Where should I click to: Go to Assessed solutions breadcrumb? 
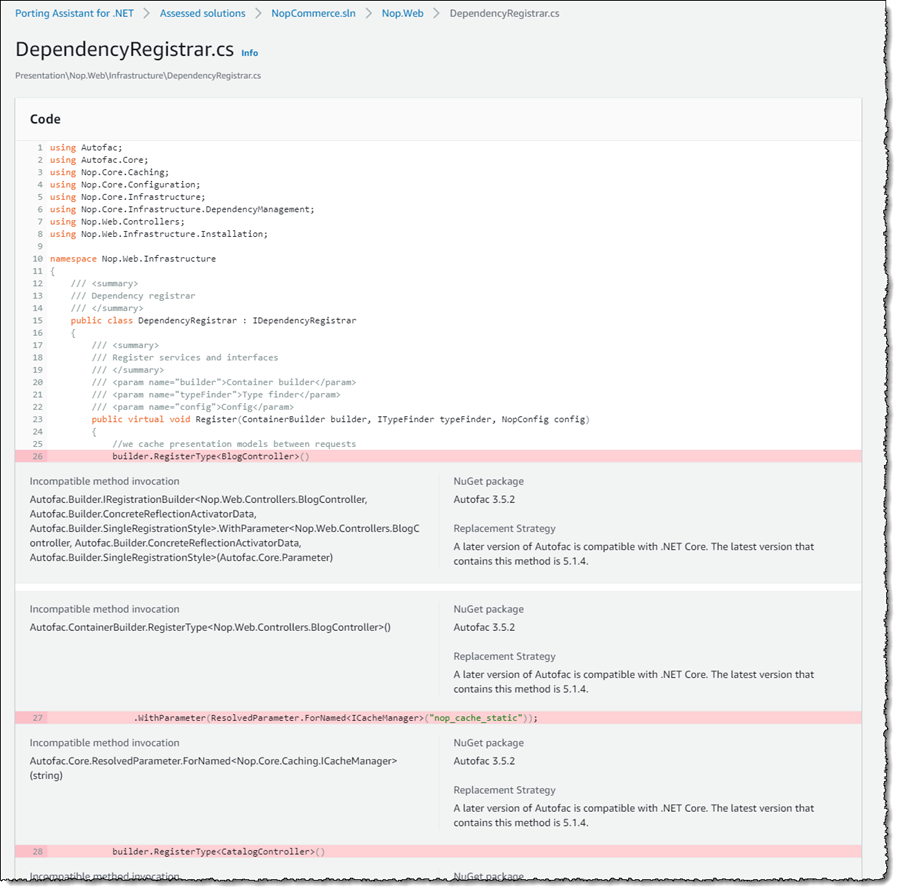[x=202, y=13]
